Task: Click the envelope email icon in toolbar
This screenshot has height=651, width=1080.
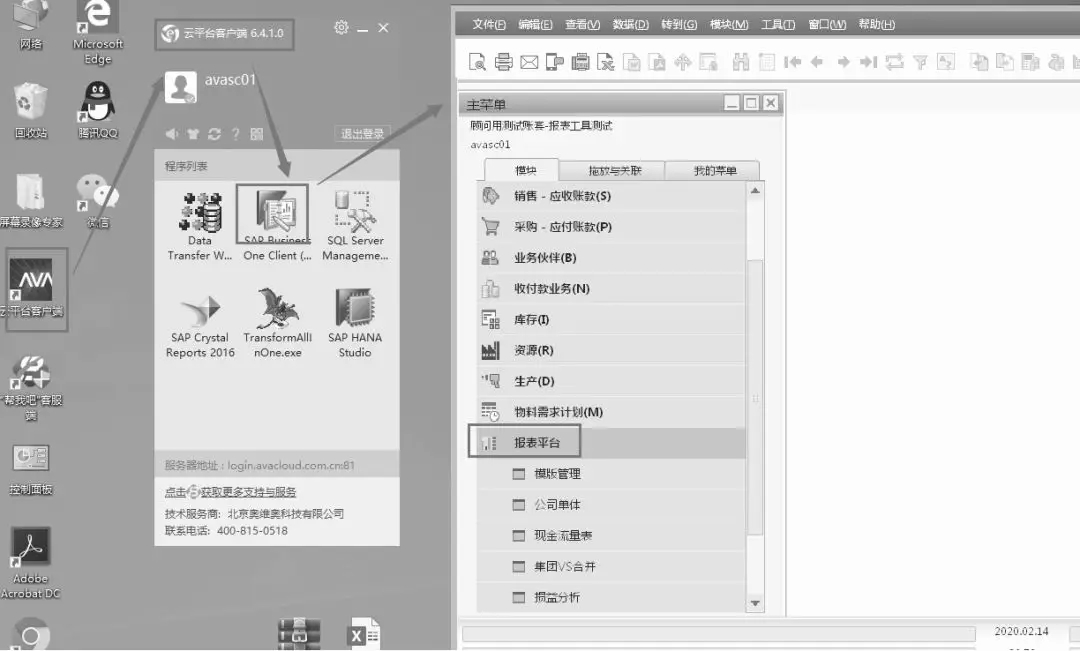Action: (x=529, y=62)
